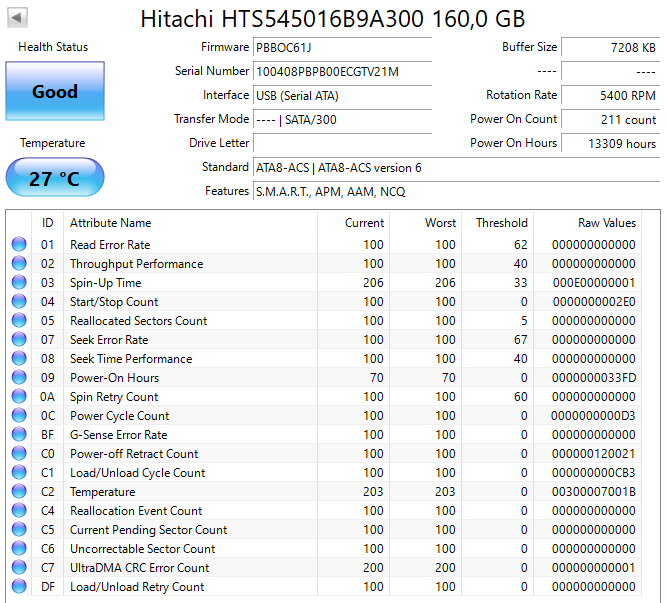Click status orb for Power Cycle Count
This screenshot has width=667, height=603.
[x=19, y=415]
